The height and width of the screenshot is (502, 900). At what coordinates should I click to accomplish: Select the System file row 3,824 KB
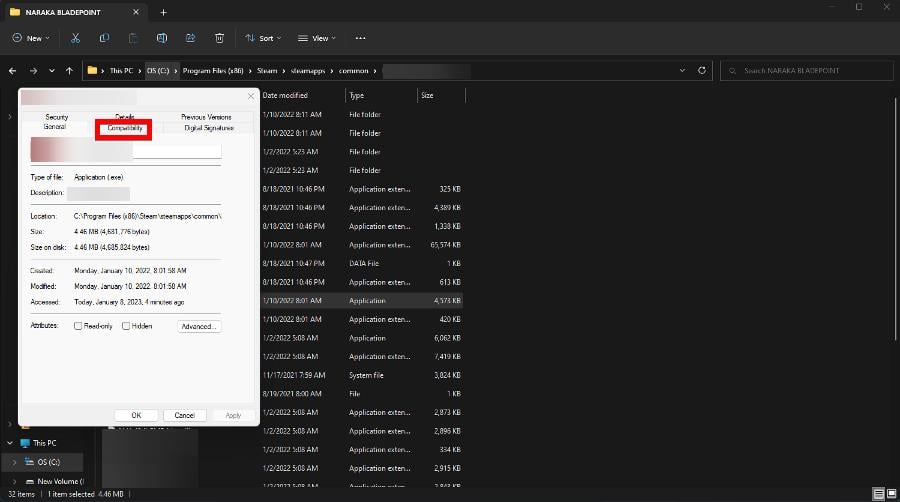362,375
